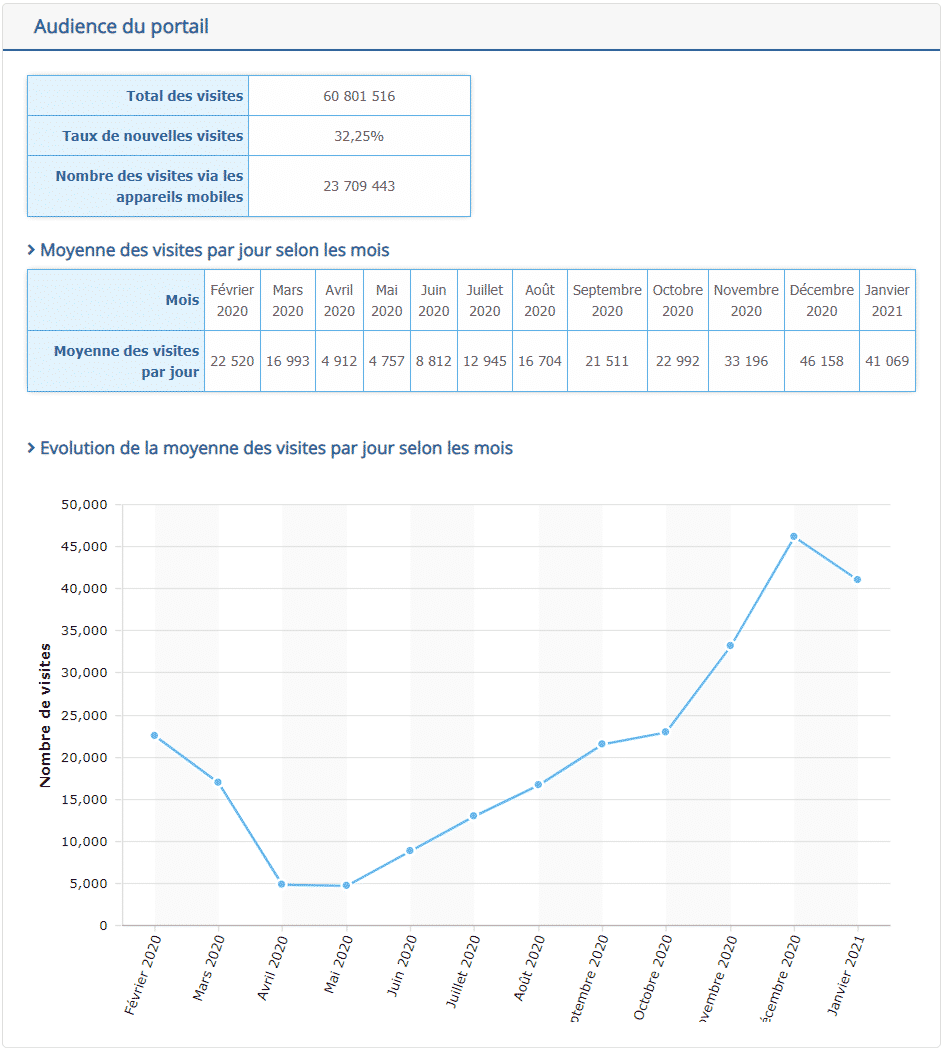Click the 'Juillet 2020' x-axis label

[463, 971]
